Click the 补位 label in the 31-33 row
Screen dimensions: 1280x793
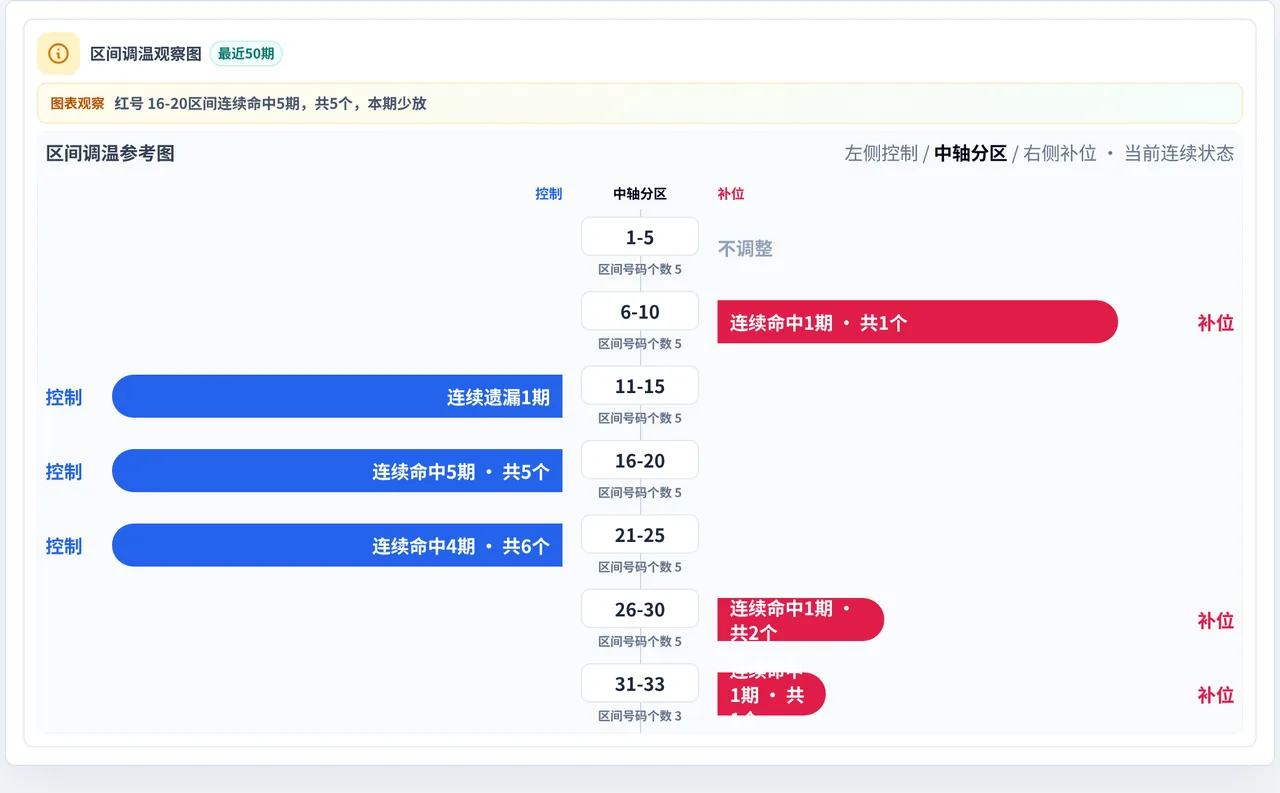pyautogui.click(x=1215, y=694)
